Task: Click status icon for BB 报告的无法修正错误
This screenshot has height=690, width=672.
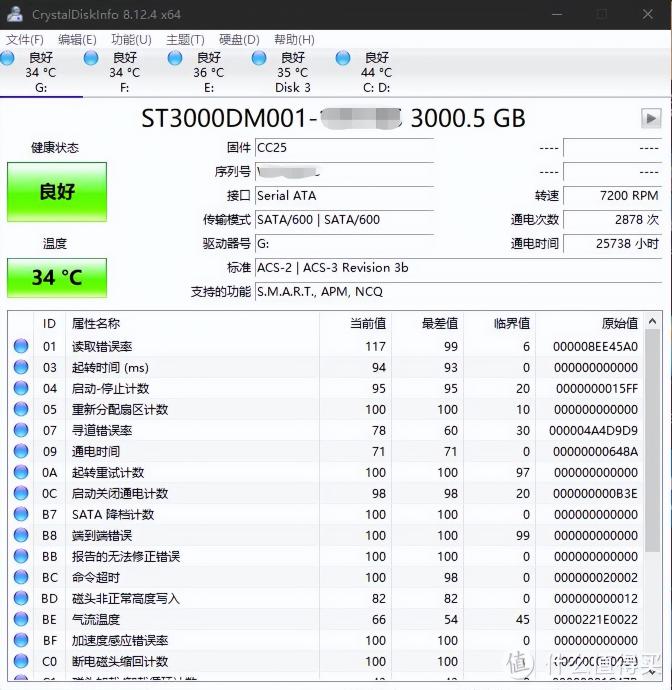Action: pos(21,556)
